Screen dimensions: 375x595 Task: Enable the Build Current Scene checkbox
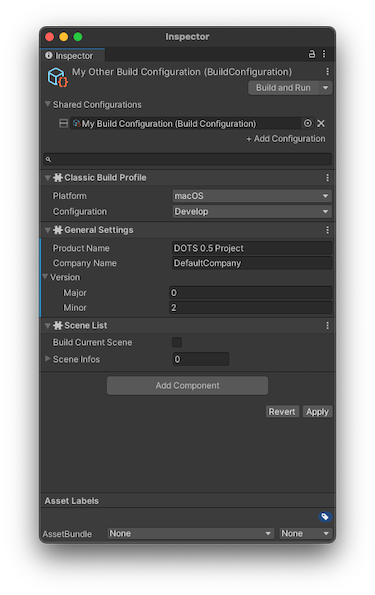point(177,342)
